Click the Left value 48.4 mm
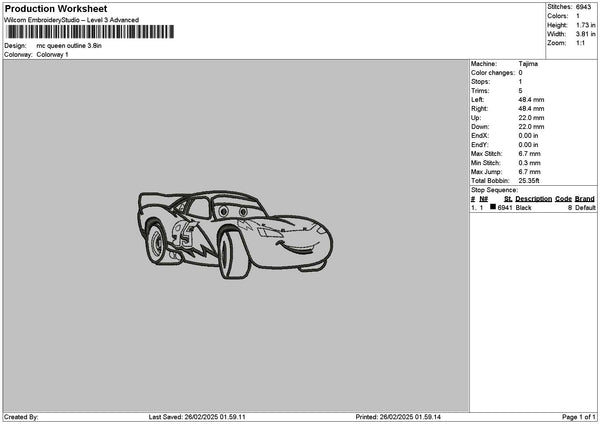This screenshot has height=424, width=600. pyautogui.click(x=531, y=100)
